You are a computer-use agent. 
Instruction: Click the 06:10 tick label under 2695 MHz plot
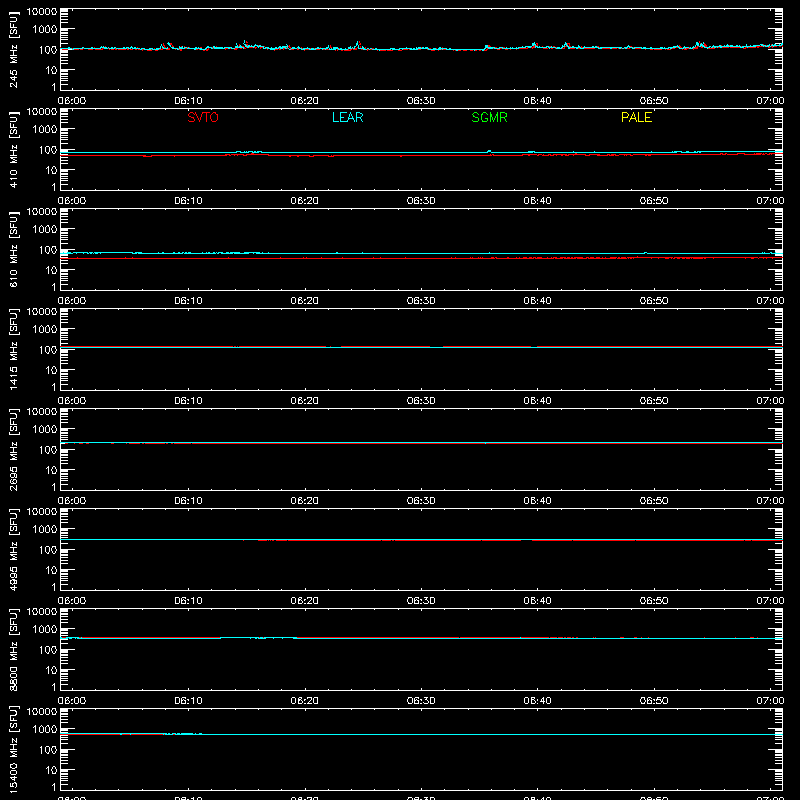click(188, 501)
